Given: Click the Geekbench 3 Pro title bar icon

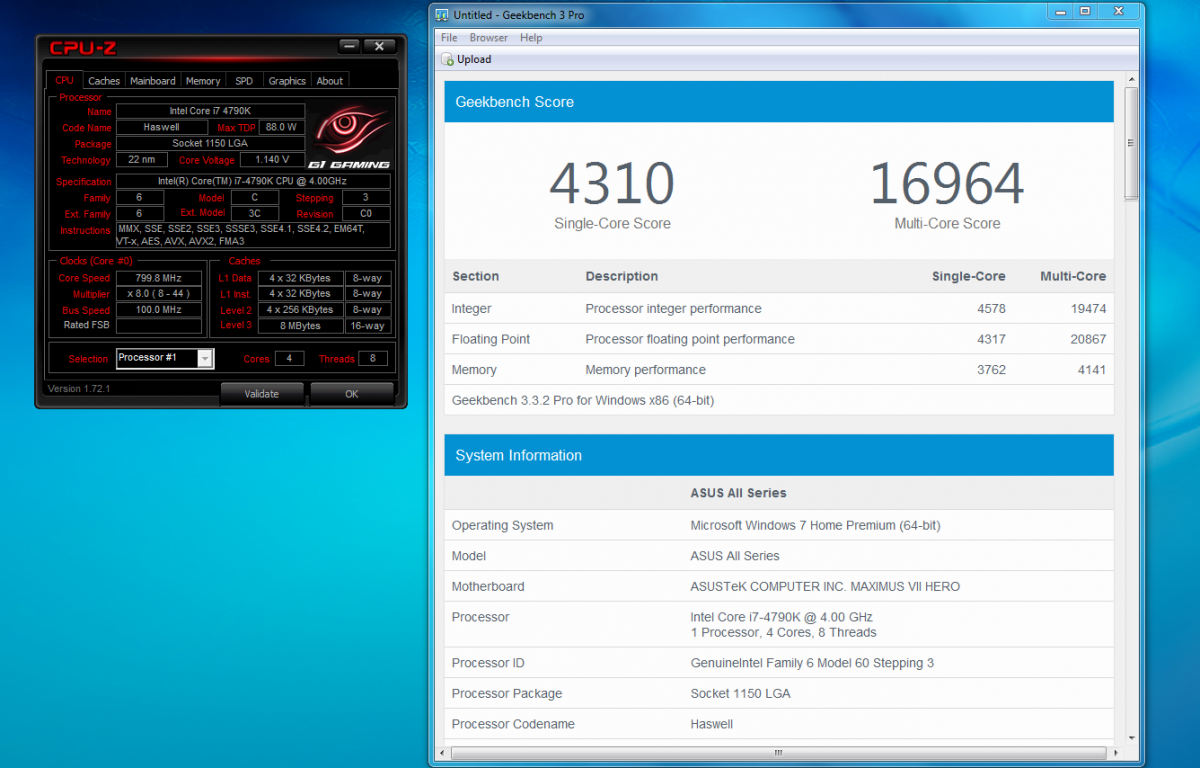Looking at the screenshot, I should point(442,15).
